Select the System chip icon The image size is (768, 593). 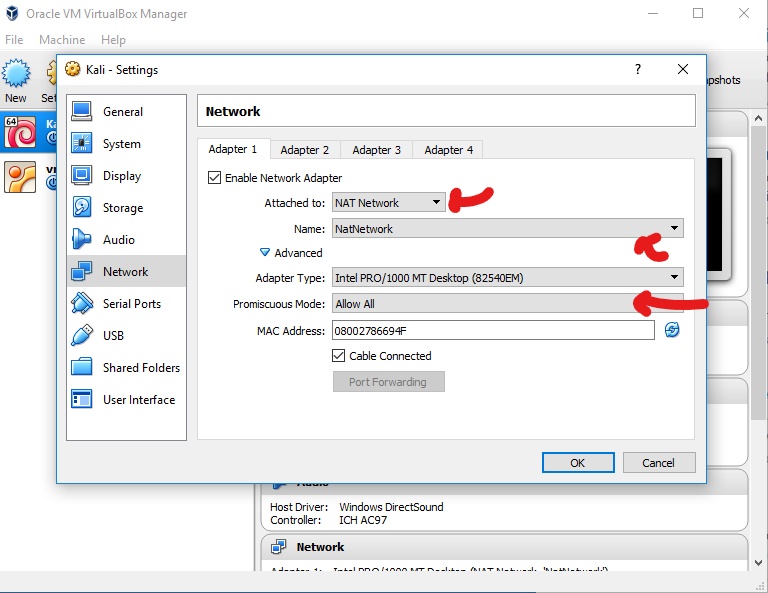(x=81, y=143)
